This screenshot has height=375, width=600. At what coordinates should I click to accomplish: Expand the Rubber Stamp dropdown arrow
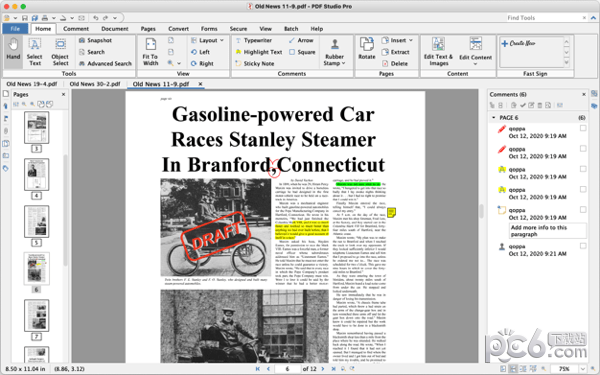(x=344, y=63)
